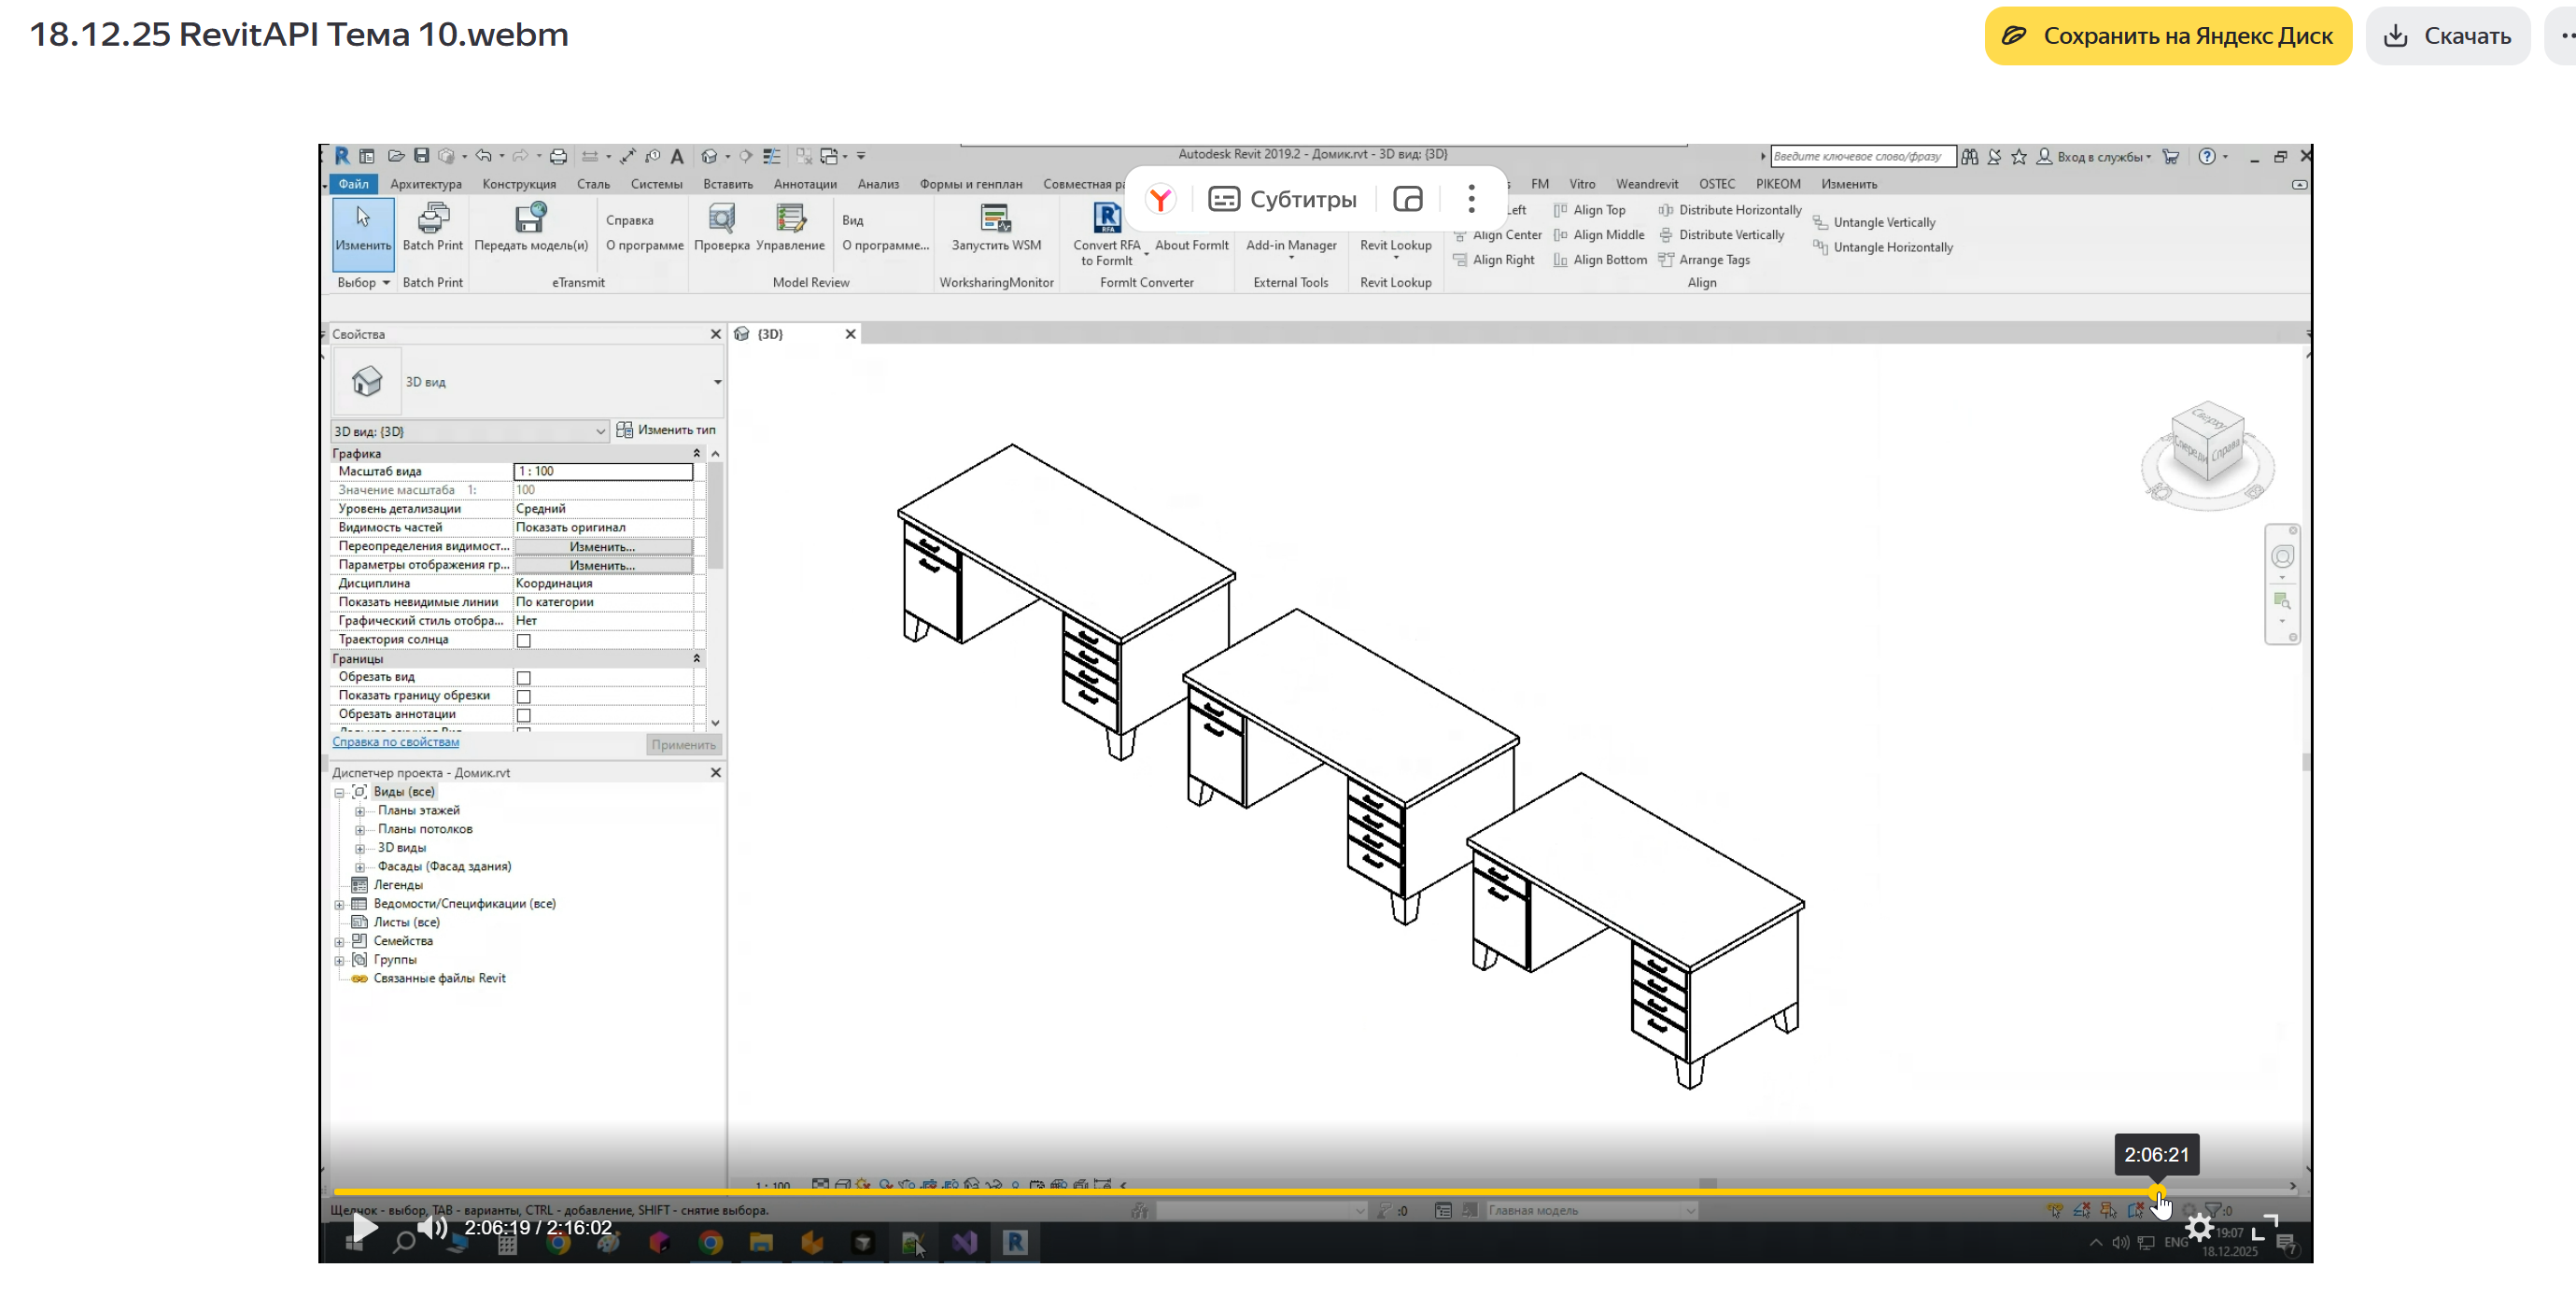Screen dimensions: 2576x1310
Task: Enable the Траектория солнца checkbox
Action: (523, 641)
